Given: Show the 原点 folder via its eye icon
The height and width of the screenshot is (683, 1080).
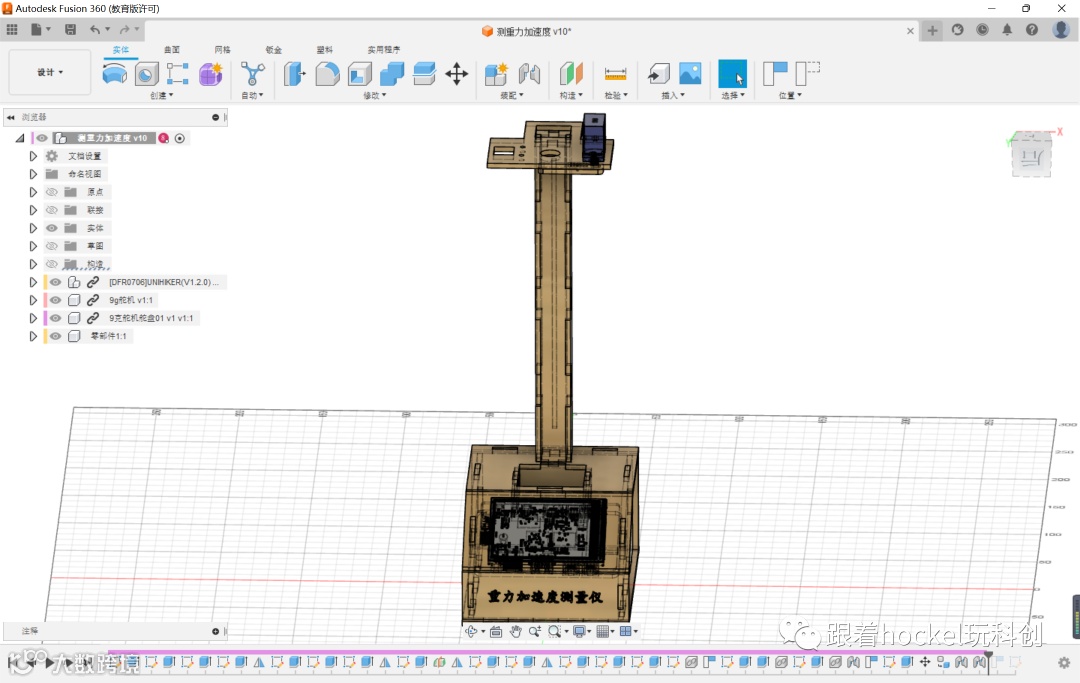Looking at the screenshot, I should tap(51, 192).
